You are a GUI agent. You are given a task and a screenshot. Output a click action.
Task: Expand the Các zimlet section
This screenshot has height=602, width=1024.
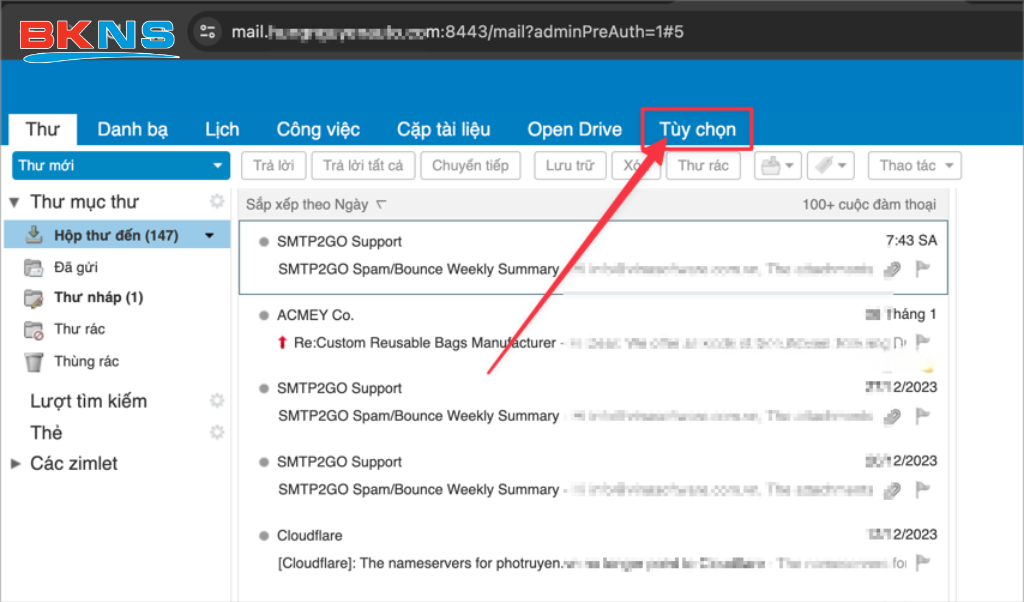coord(15,463)
